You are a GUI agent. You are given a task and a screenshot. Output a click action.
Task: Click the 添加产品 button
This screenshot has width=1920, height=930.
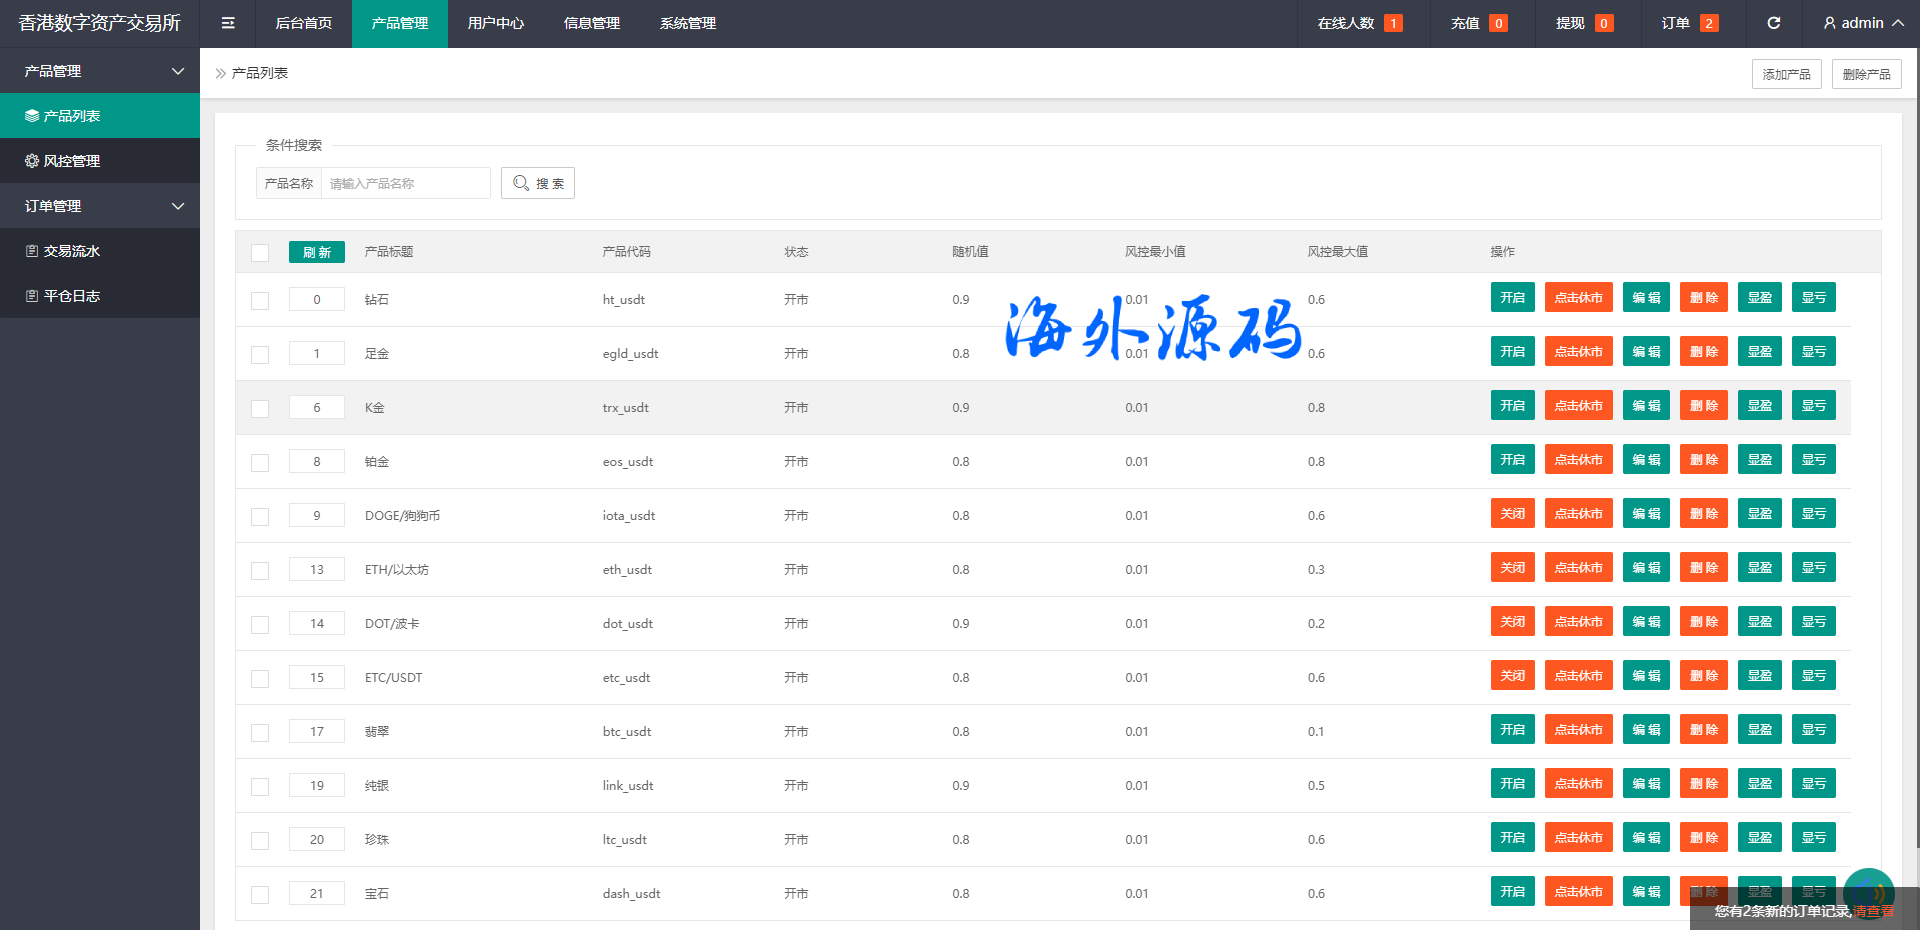point(1786,74)
